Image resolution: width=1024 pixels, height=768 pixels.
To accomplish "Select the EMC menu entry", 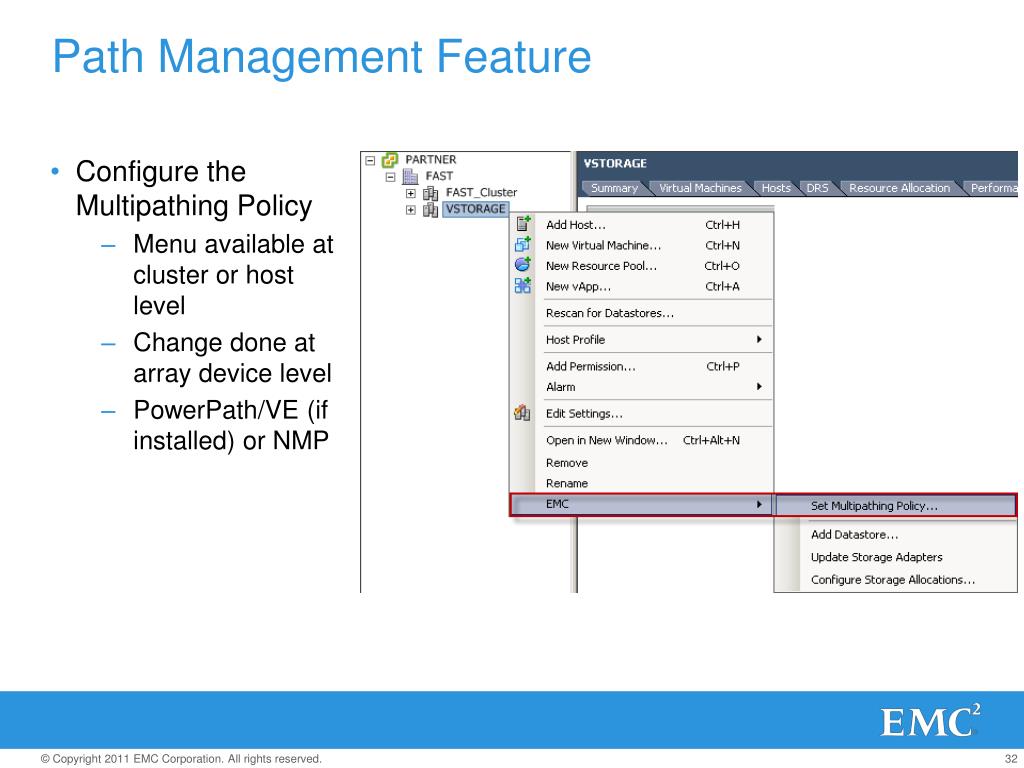I will click(x=641, y=504).
